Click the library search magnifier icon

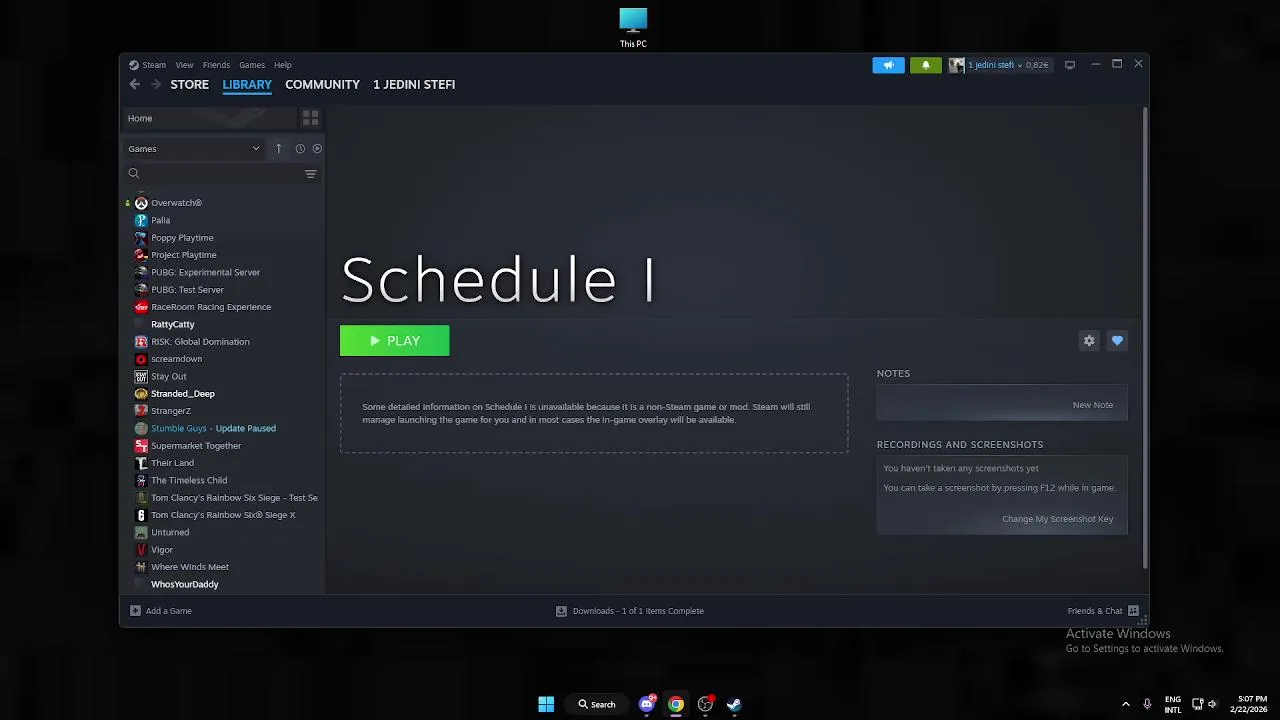point(134,174)
